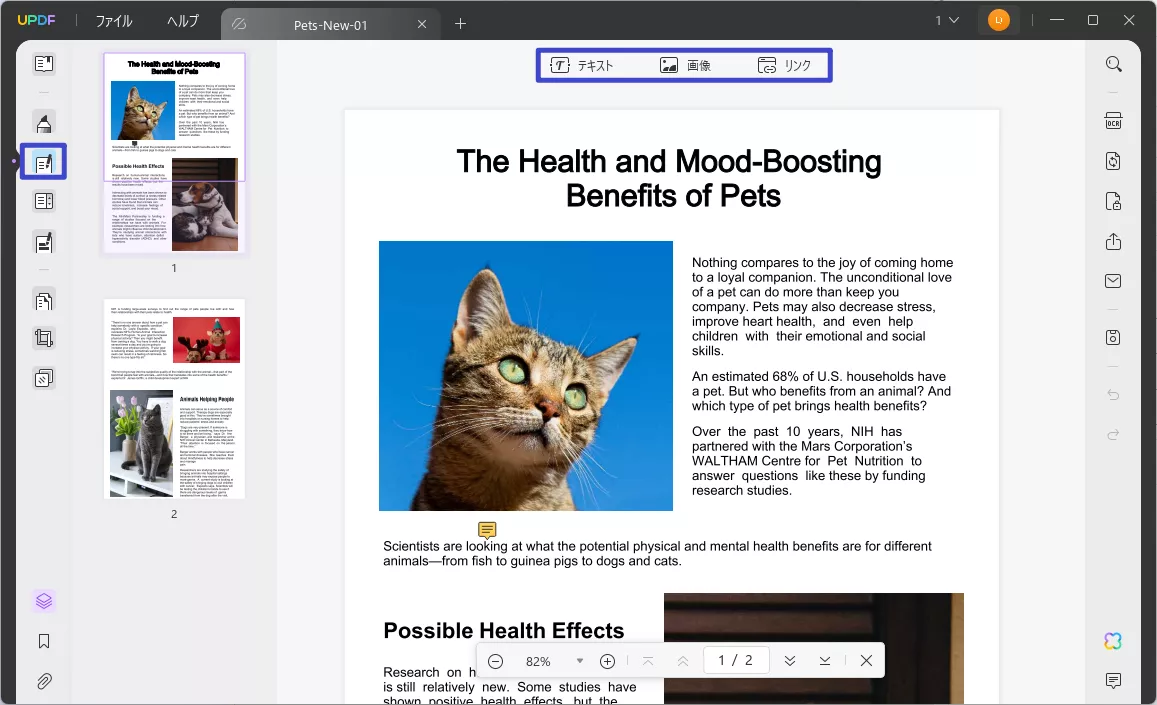Open the ファイル menu
The height and width of the screenshot is (705, 1157).
(114, 21)
